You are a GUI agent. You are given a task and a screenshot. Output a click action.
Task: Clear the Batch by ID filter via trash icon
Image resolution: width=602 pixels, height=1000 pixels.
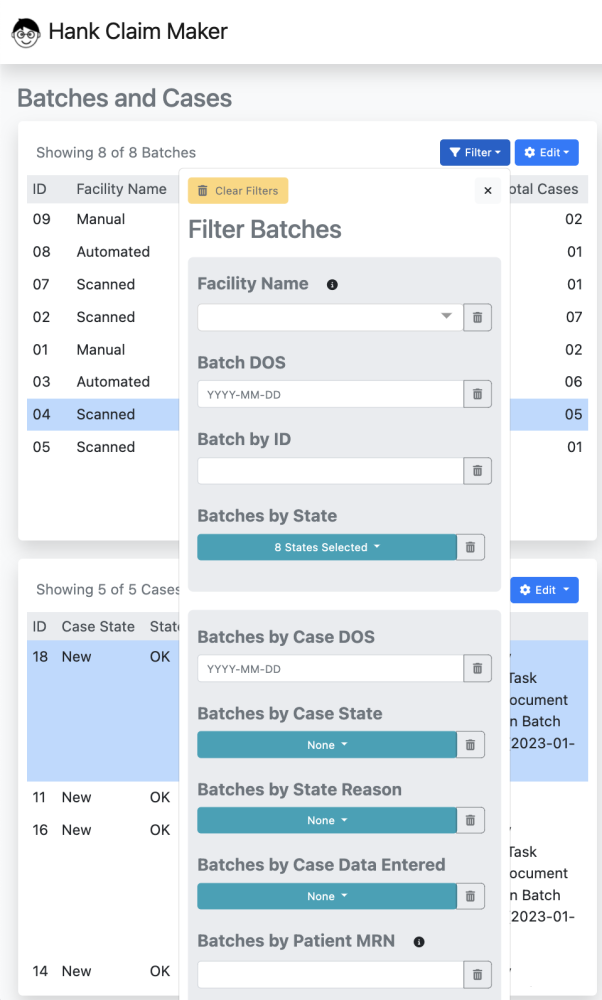coord(477,470)
